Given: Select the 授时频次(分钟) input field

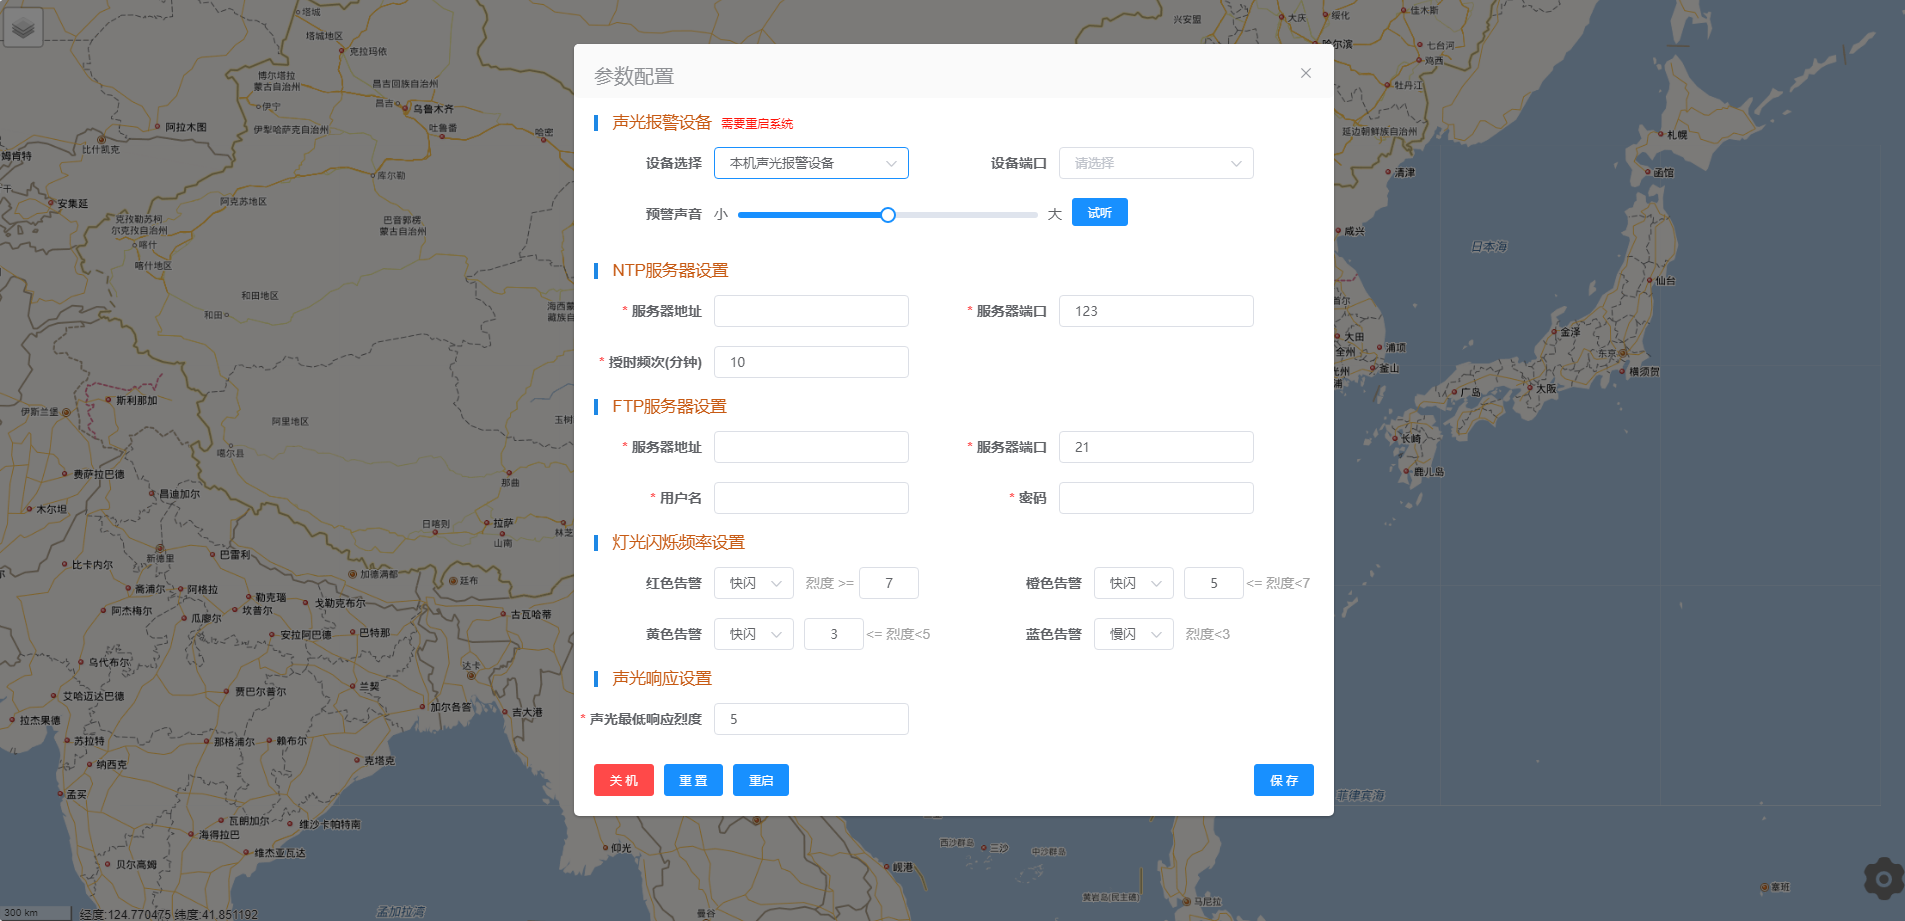Looking at the screenshot, I should [810, 362].
